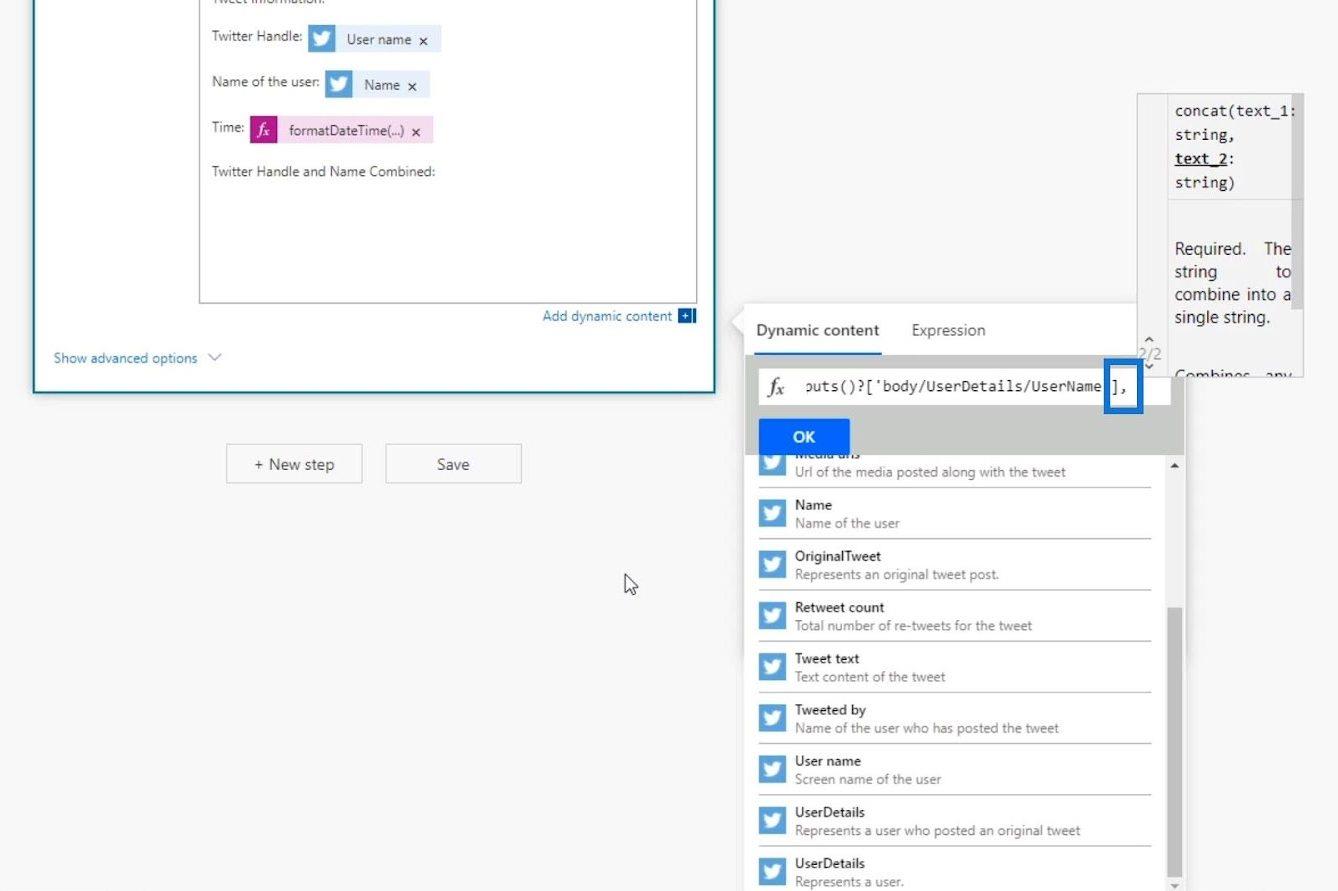
Task: Confirm expression with OK button
Action: click(804, 437)
